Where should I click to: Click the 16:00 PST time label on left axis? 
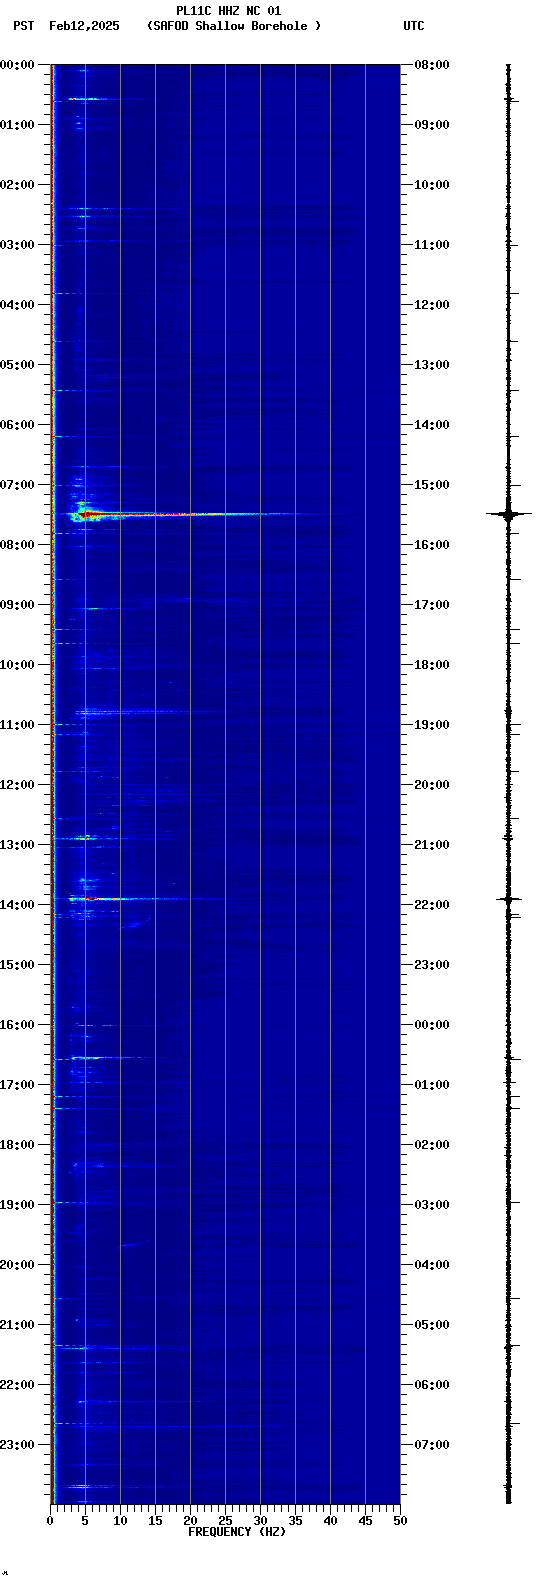(x=17, y=1025)
